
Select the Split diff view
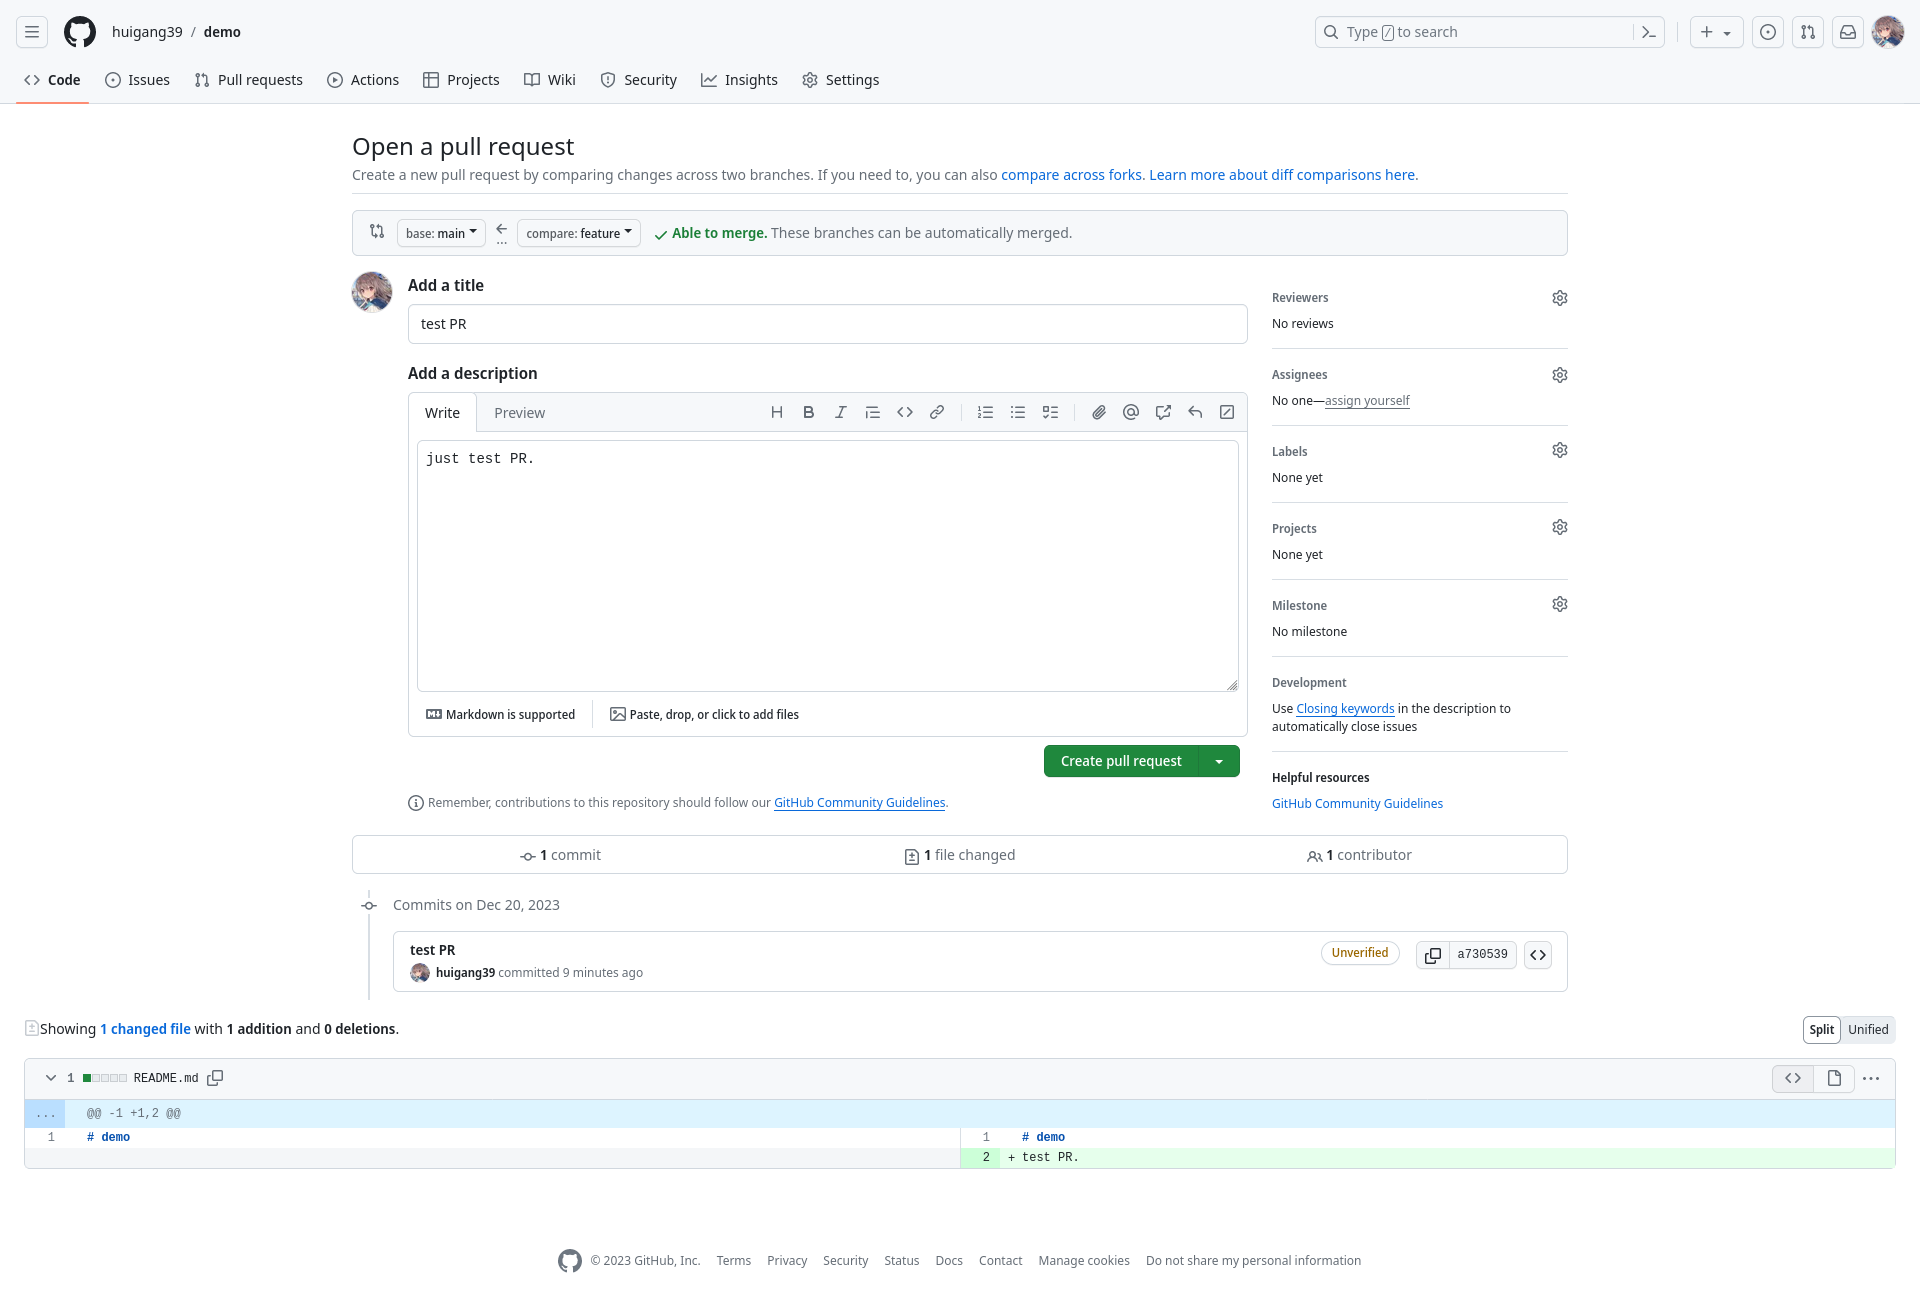point(1821,1030)
